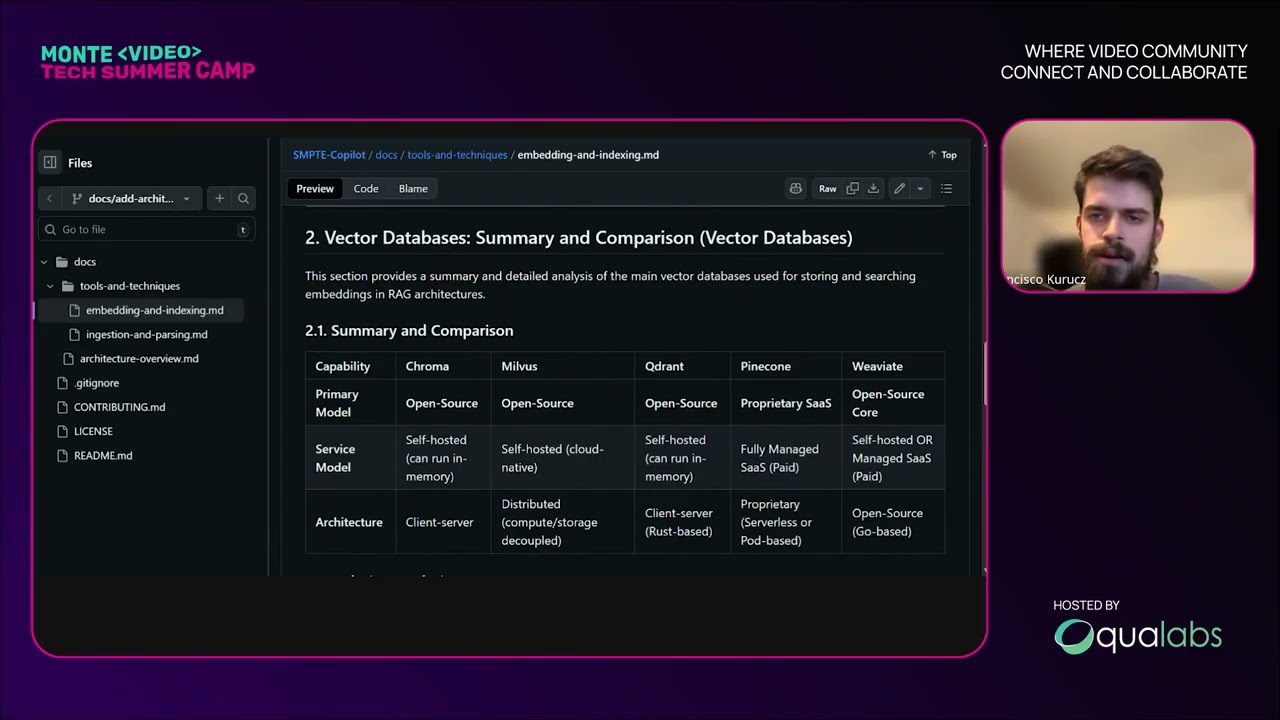Open CONTRIBUTING.md file
The width and height of the screenshot is (1280, 720).
(x=119, y=407)
